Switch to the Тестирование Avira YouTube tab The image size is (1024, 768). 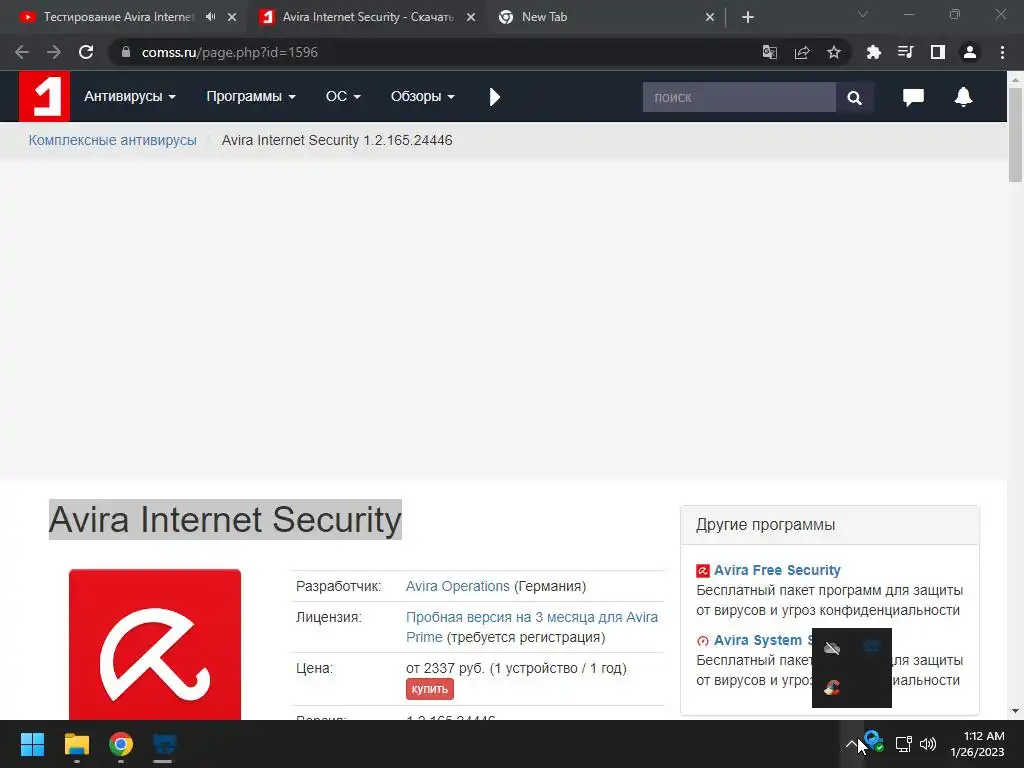(118, 17)
